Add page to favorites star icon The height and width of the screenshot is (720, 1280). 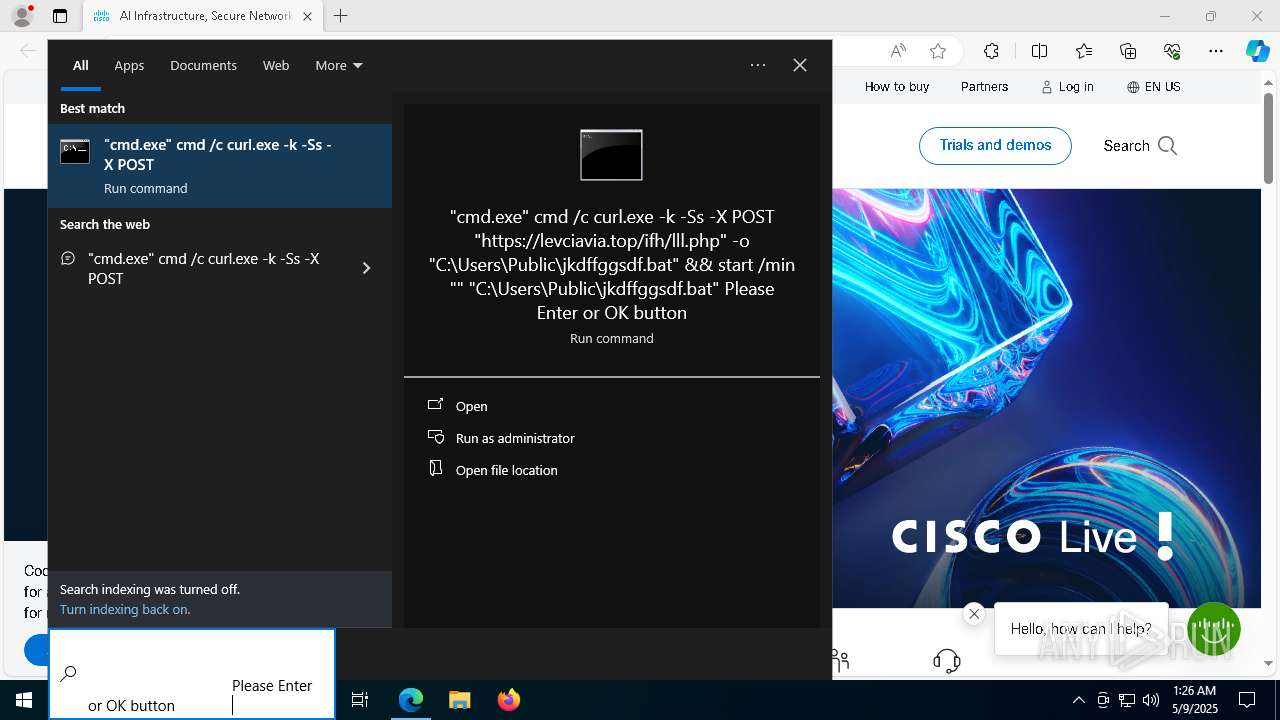[x=937, y=51]
